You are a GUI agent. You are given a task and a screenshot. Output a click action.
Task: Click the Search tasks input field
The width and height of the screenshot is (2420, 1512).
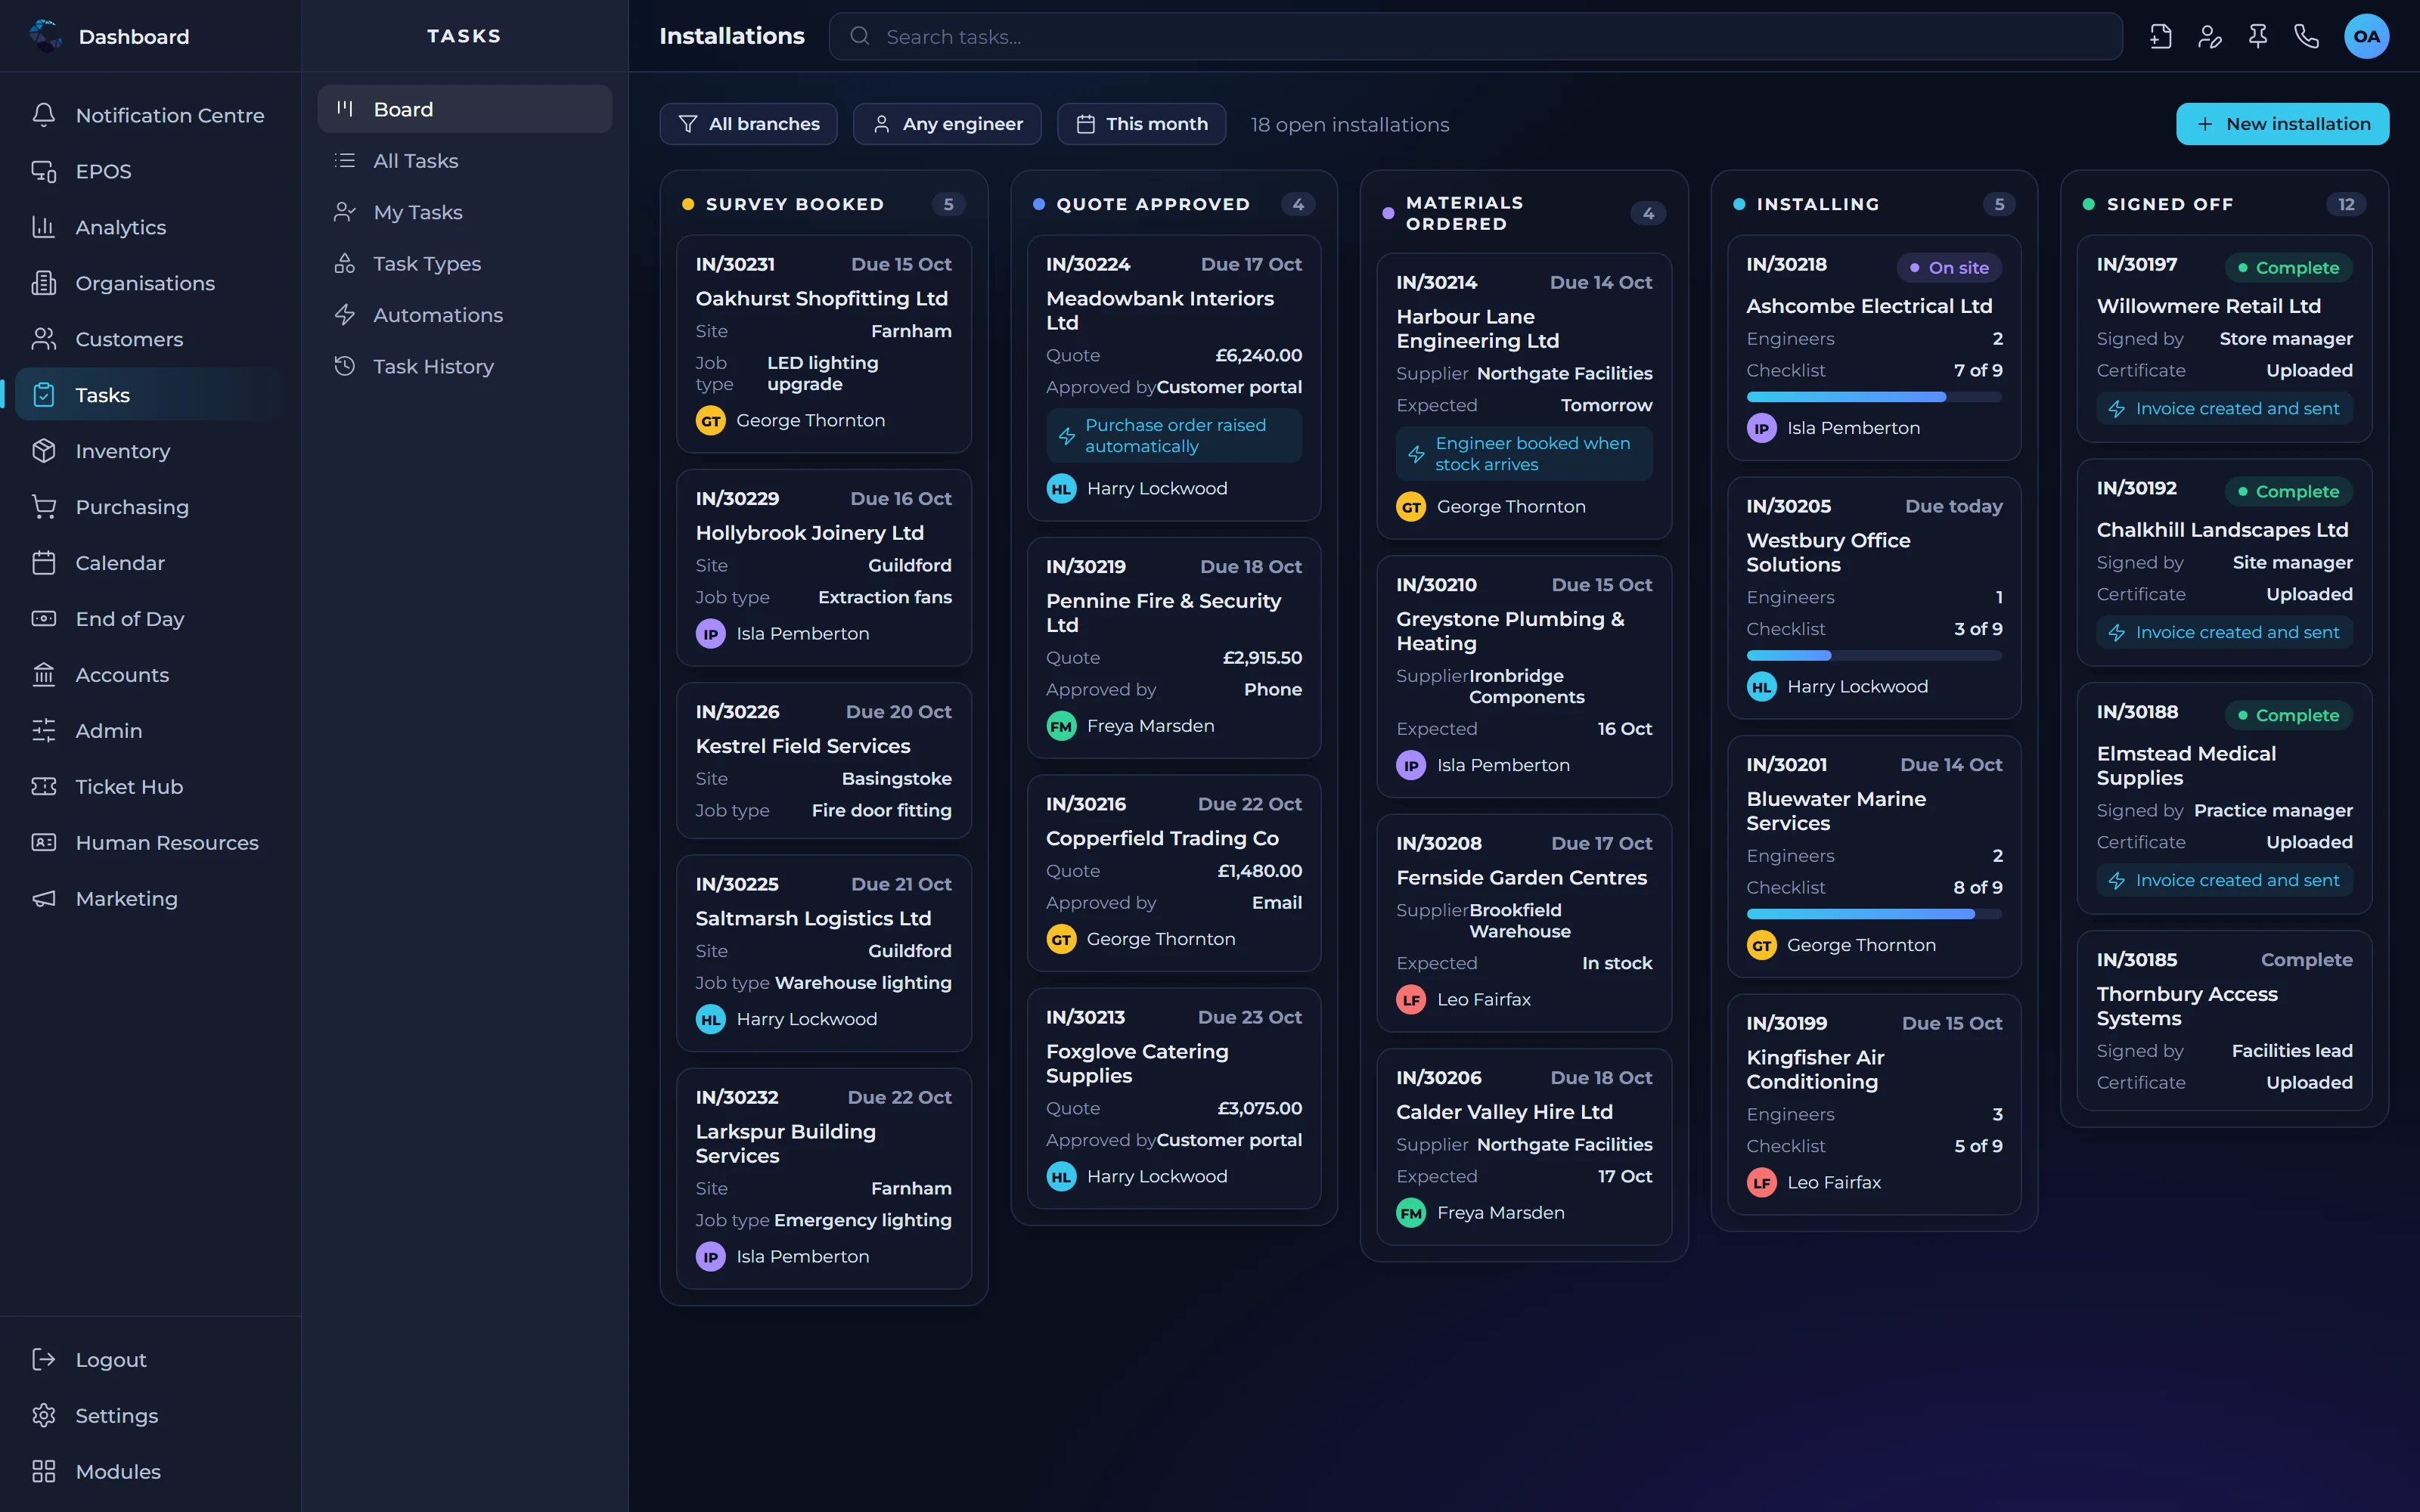(1475, 37)
